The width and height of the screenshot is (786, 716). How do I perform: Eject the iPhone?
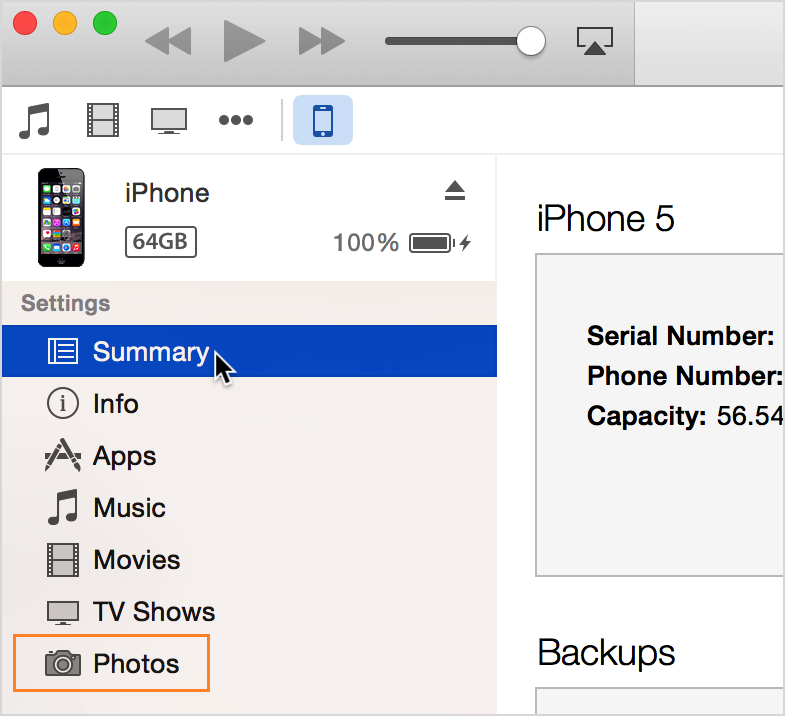(455, 191)
